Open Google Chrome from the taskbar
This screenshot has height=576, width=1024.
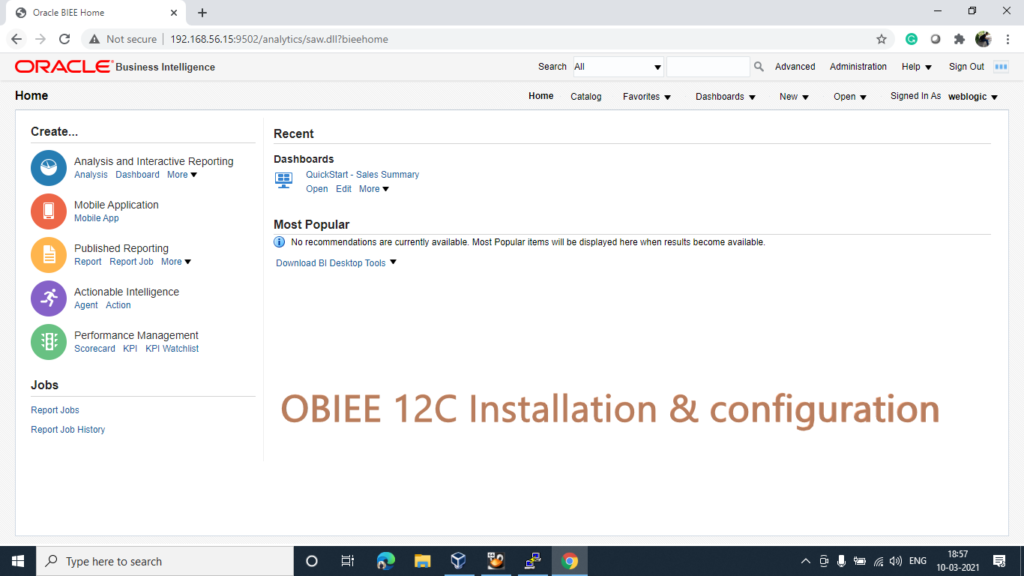coord(570,562)
